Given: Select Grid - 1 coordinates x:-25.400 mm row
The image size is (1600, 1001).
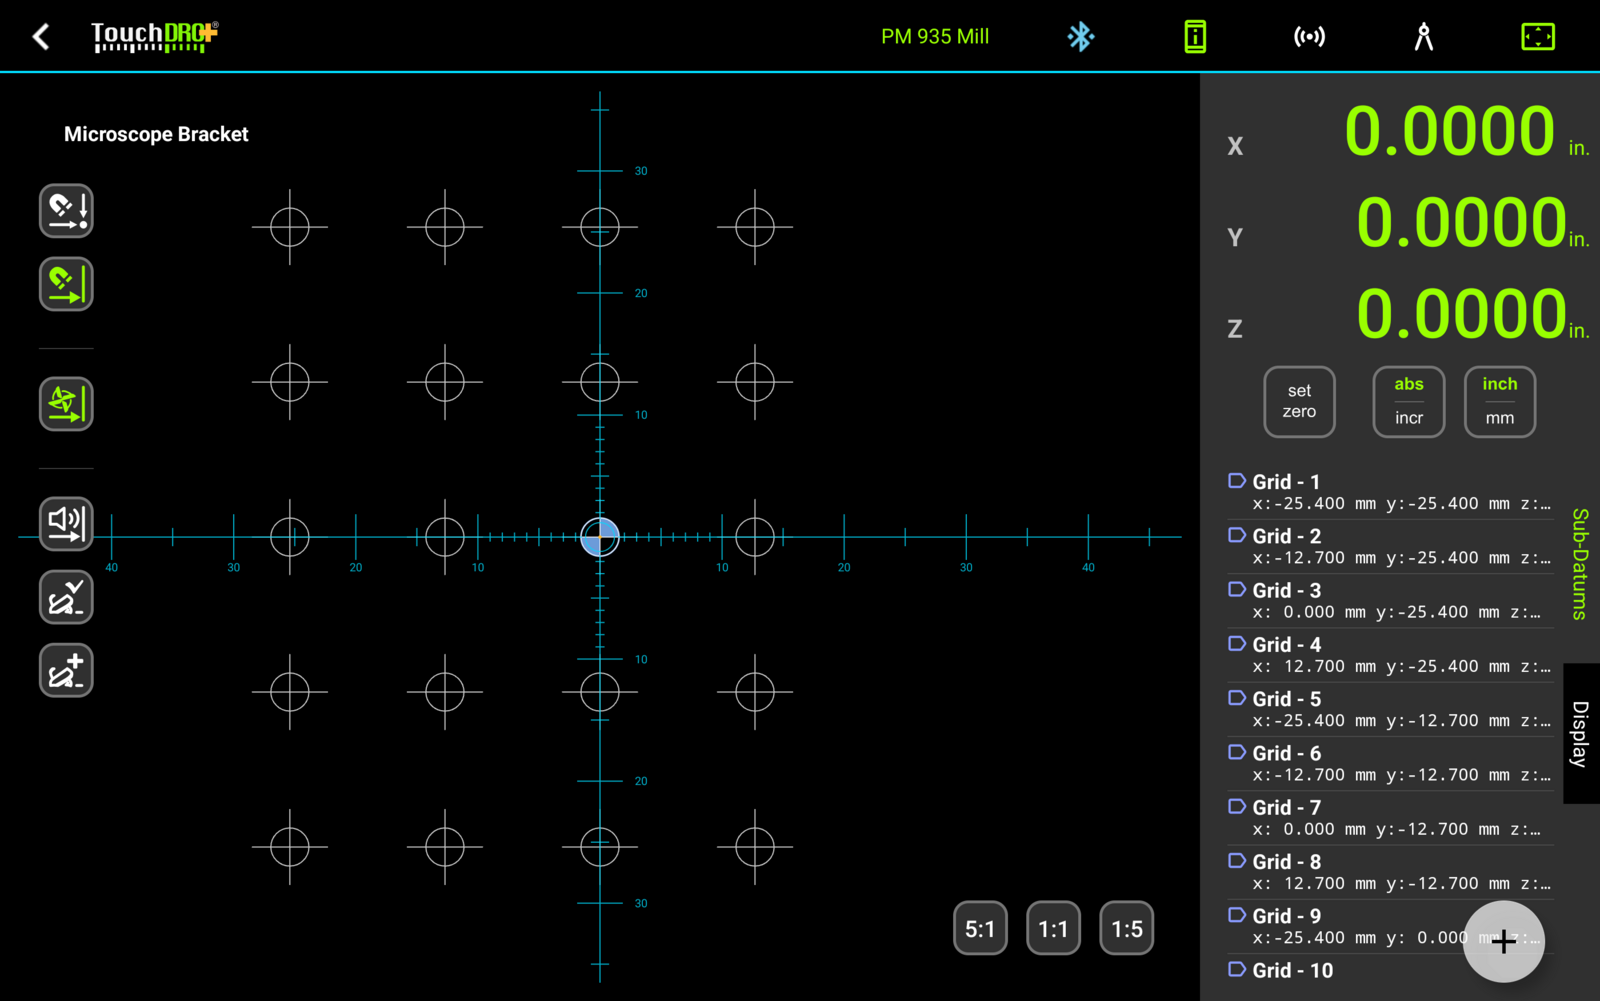Looking at the screenshot, I should 1401,504.
